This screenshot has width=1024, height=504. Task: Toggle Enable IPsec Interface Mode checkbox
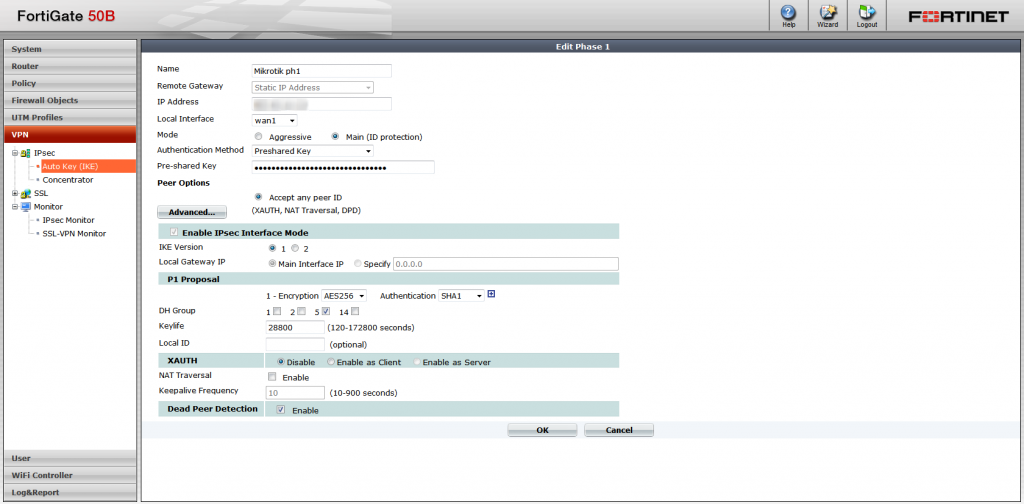pyautogui.click(x=174, y=232)
